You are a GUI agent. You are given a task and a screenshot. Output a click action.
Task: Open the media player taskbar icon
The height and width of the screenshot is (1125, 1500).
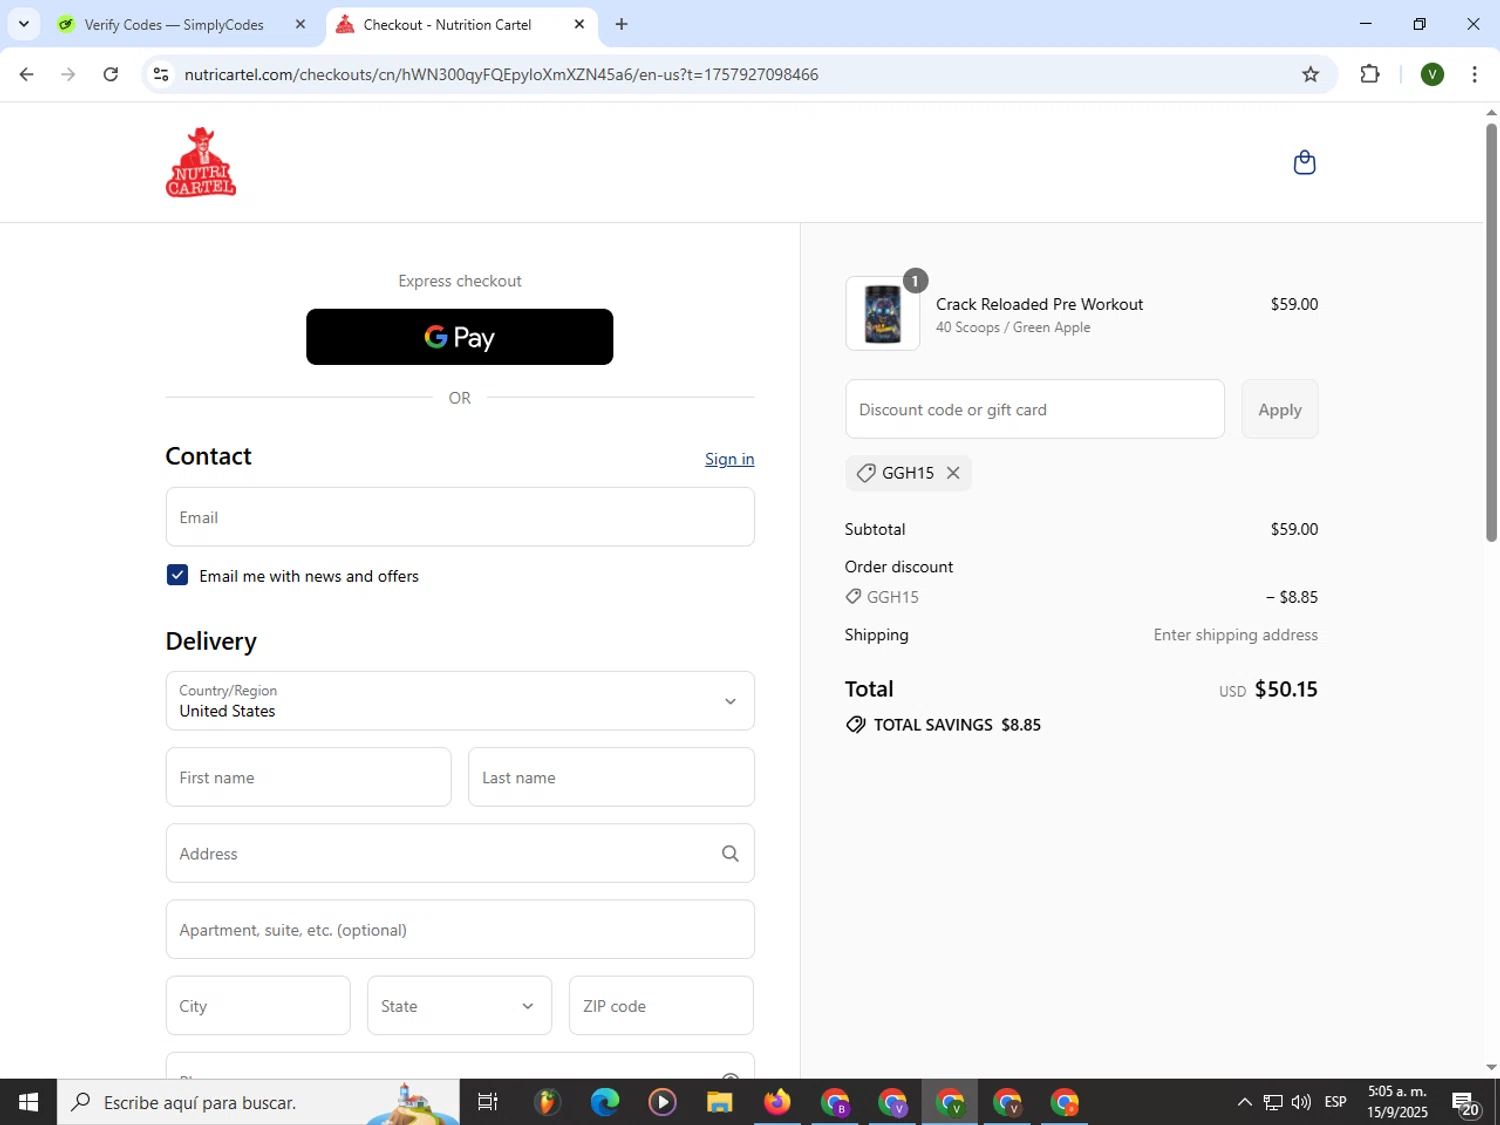662,1102
